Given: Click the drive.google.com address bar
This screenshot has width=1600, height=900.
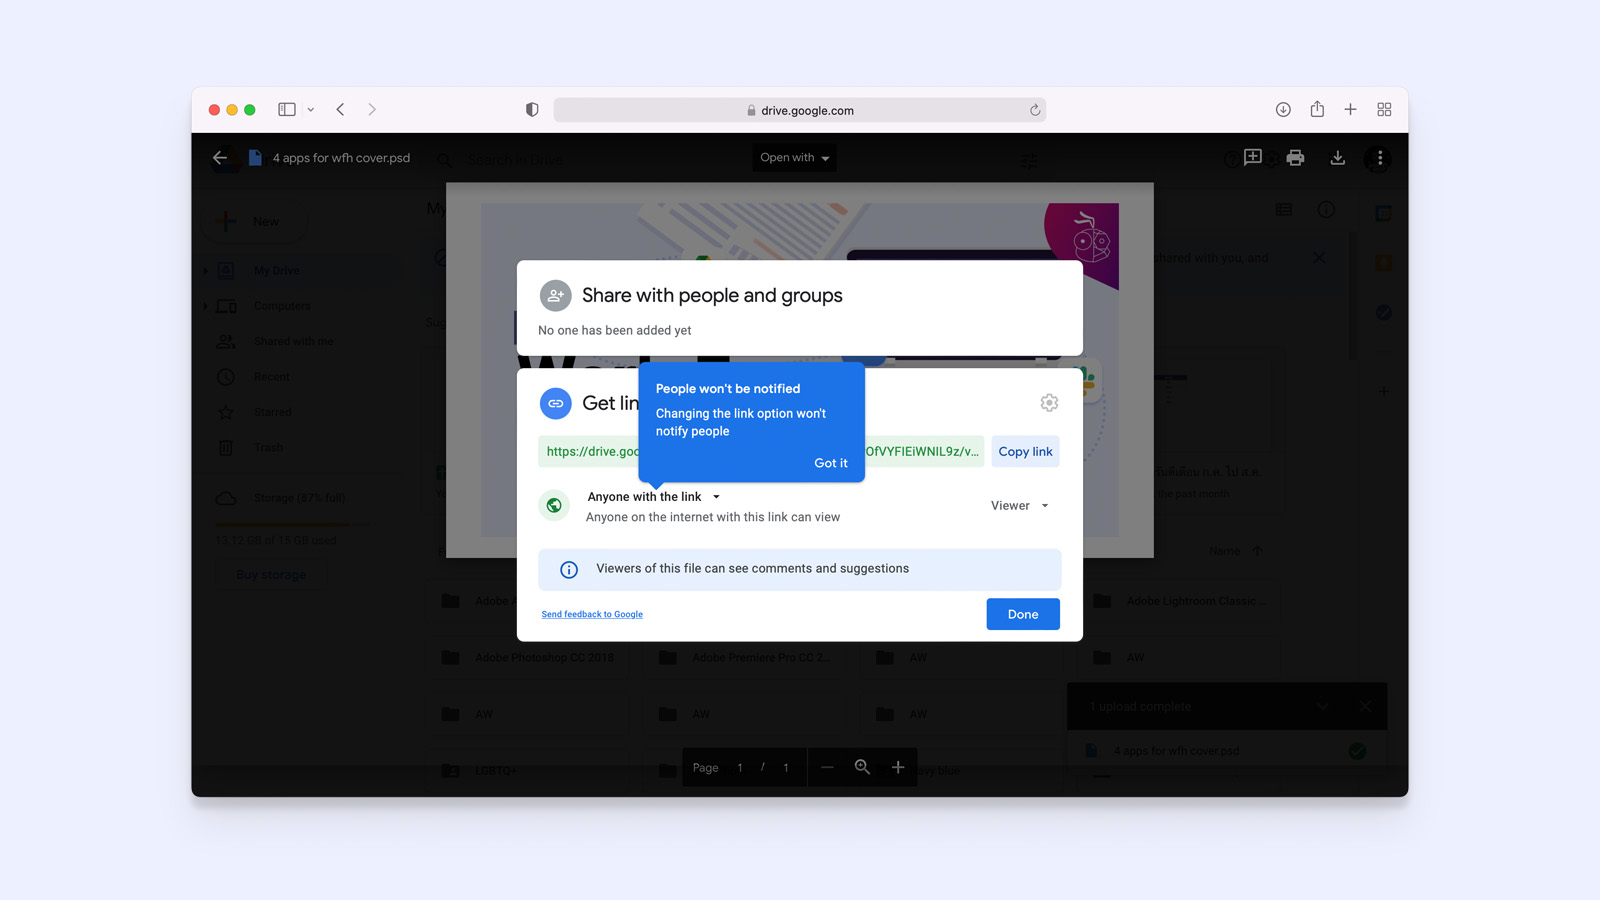Looking at the screenshot, I should tap(800, 110).
